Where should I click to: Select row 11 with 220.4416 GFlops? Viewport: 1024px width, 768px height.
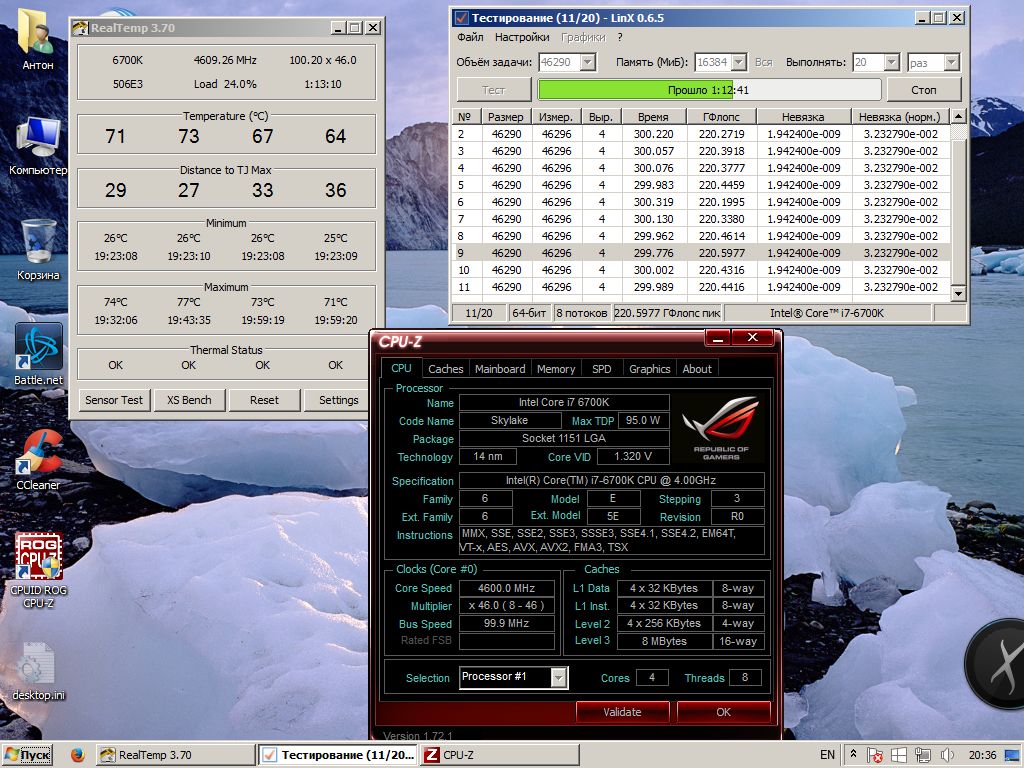point(701,287)
